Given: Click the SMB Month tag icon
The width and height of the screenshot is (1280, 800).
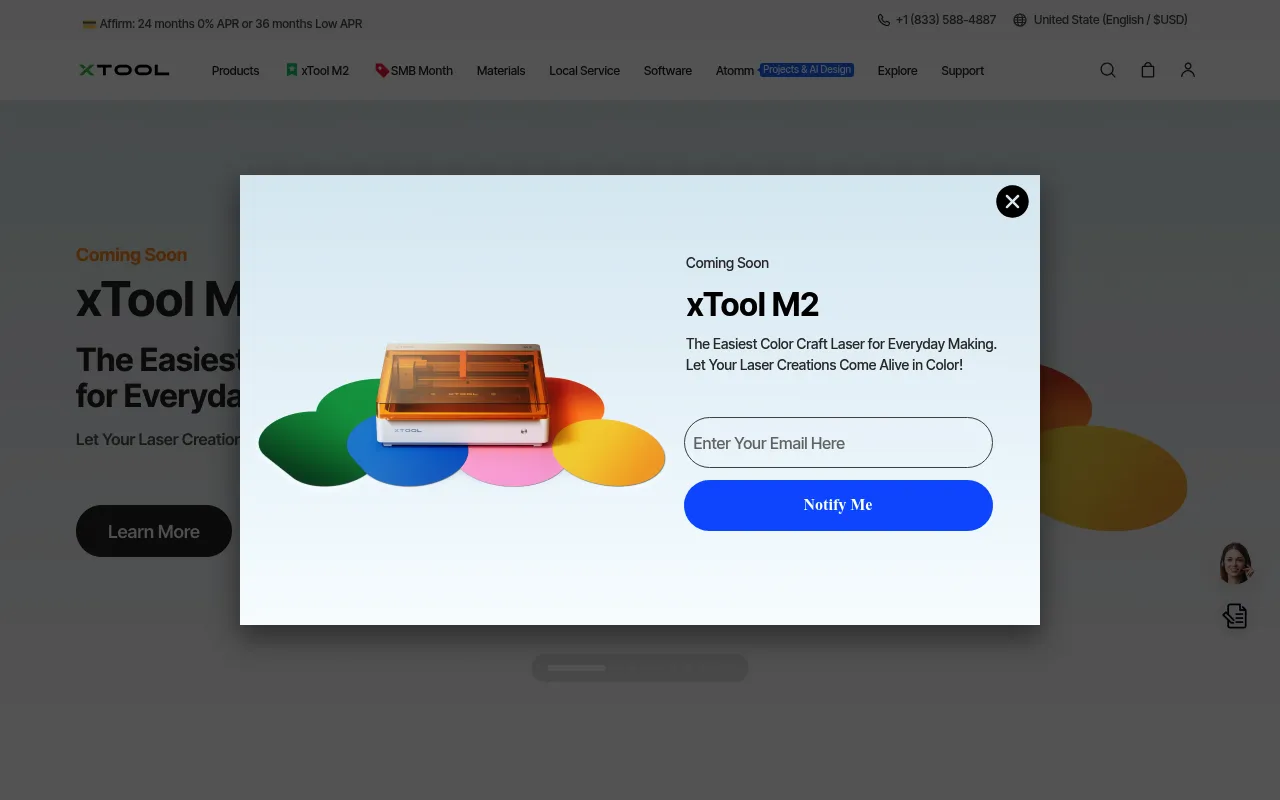Looking at the screenshot, I should point(382,70).
